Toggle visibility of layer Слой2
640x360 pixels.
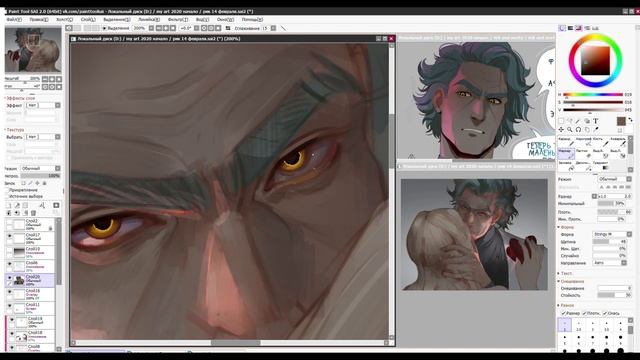pos(9,222)
